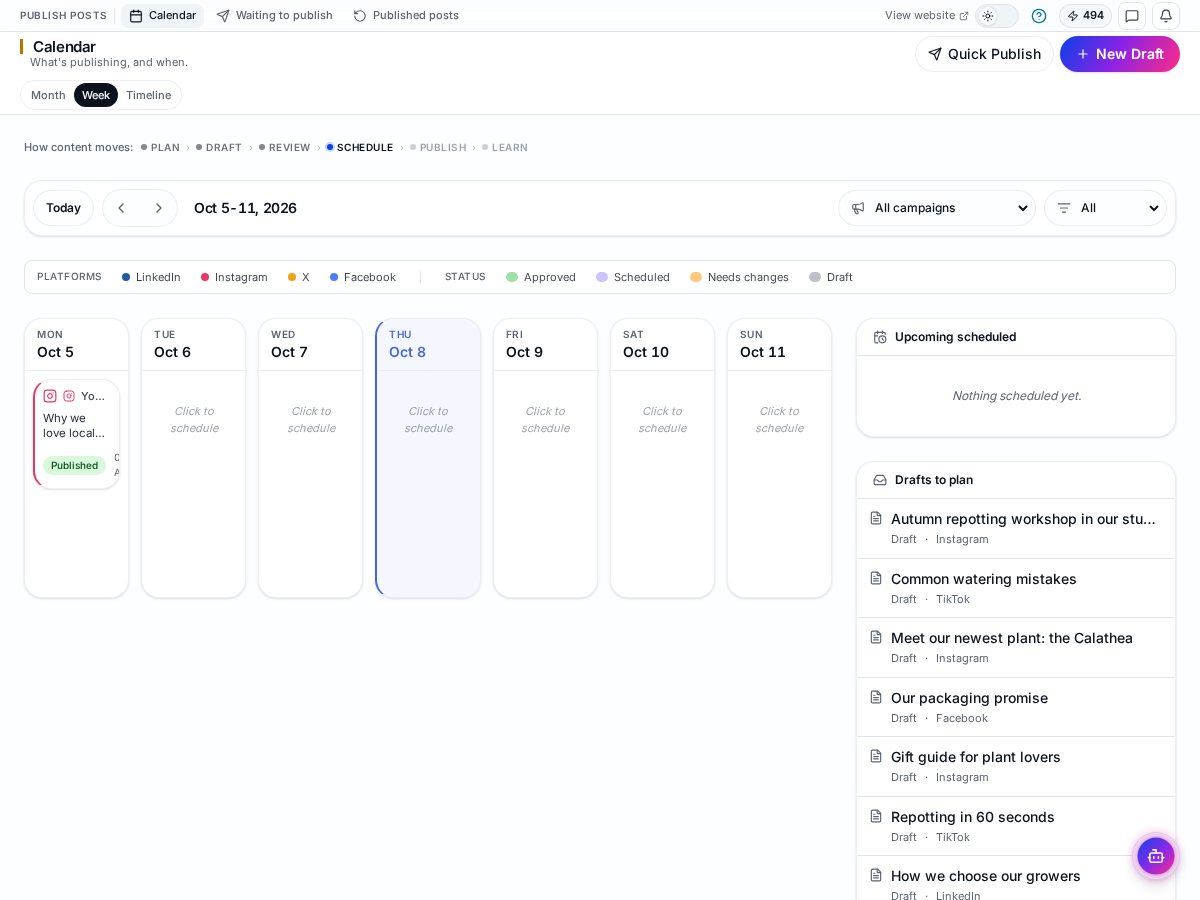This screenshot has height=900, width=1200.
Task: Go to the next week
Action: [158, 208]
